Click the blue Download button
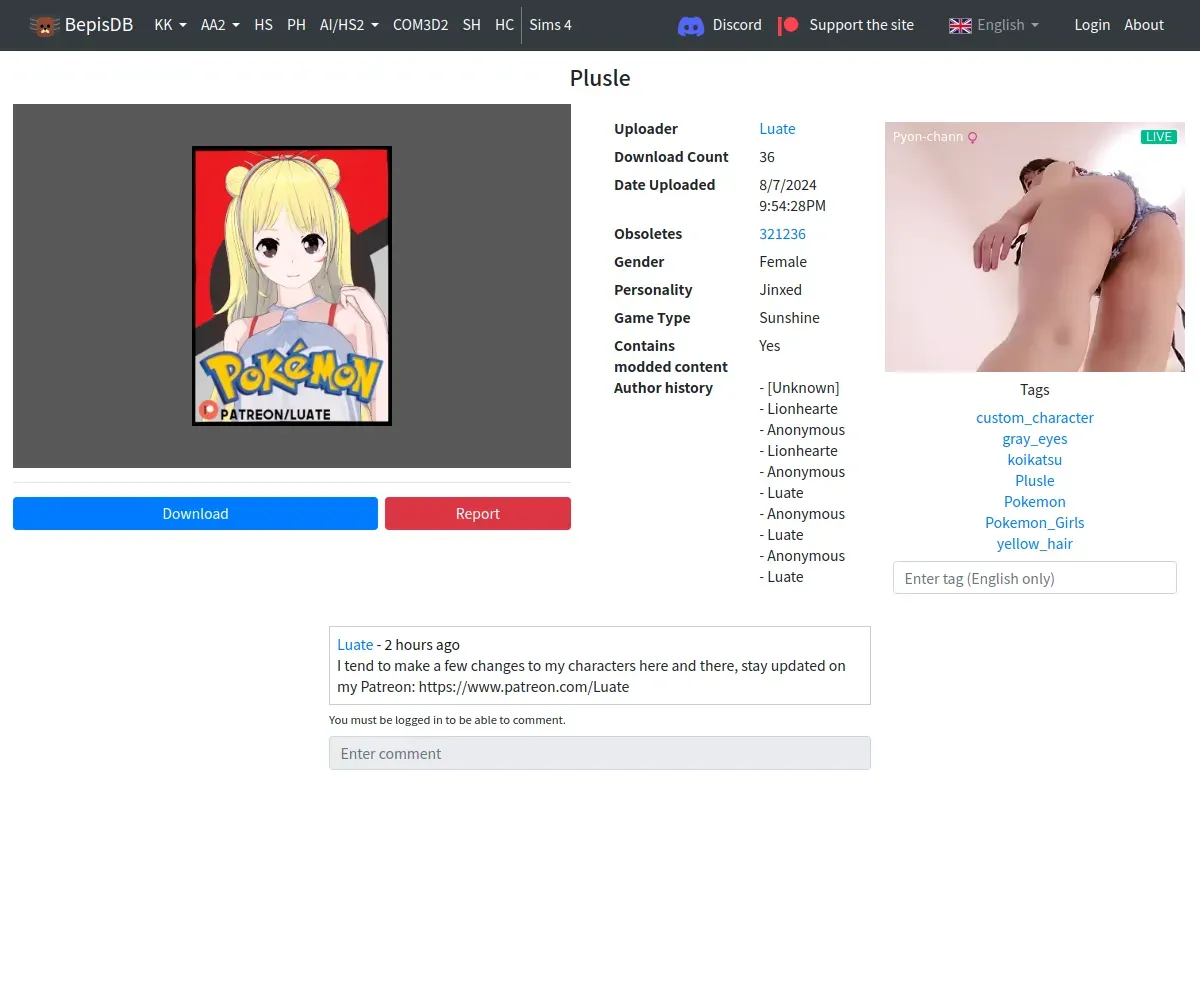This screenshot has width=1200, height=1000. pyautogui.click(x=195, y=513)
